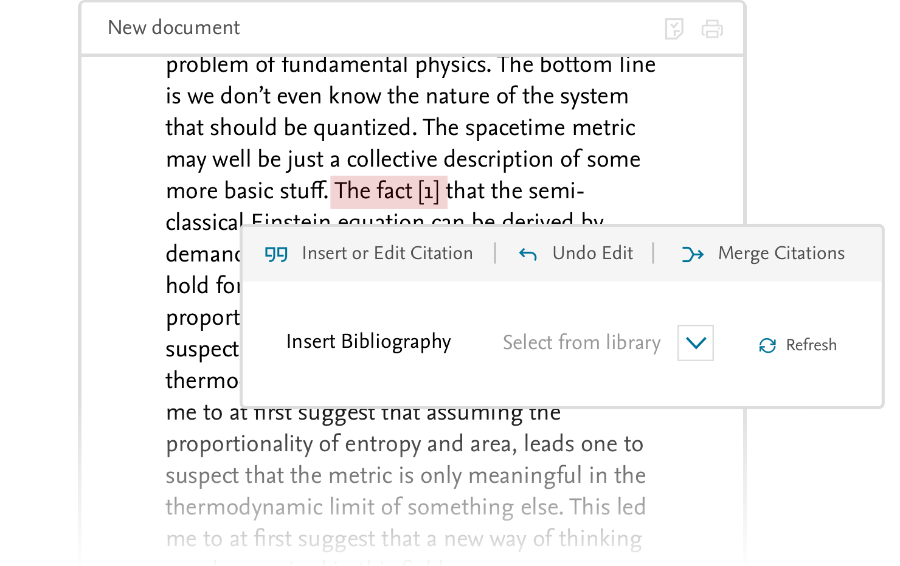
Task: Click the print icon in document header
Action: (712, 29)
